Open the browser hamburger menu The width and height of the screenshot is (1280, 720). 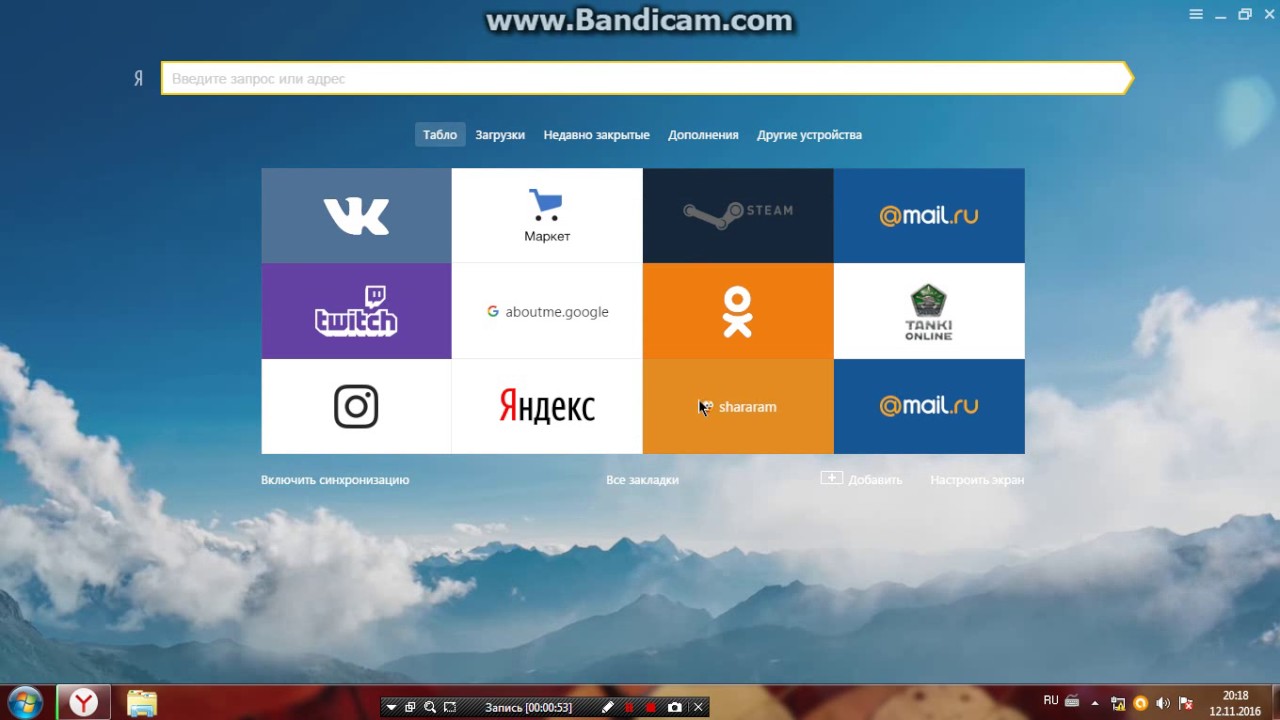pyautogui.click(x=1196, y=14)
